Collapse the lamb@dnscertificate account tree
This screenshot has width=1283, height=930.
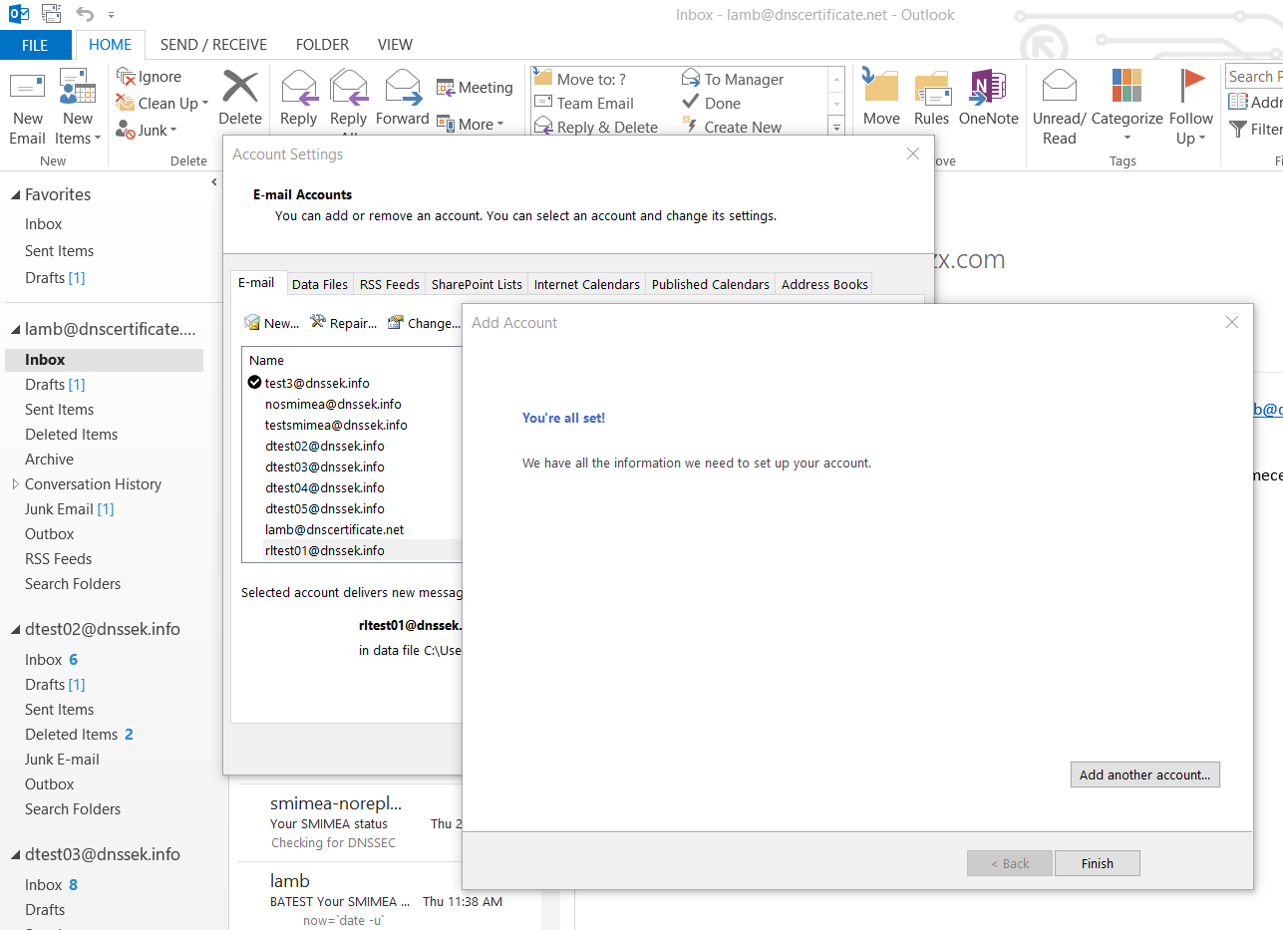point(15,329)
